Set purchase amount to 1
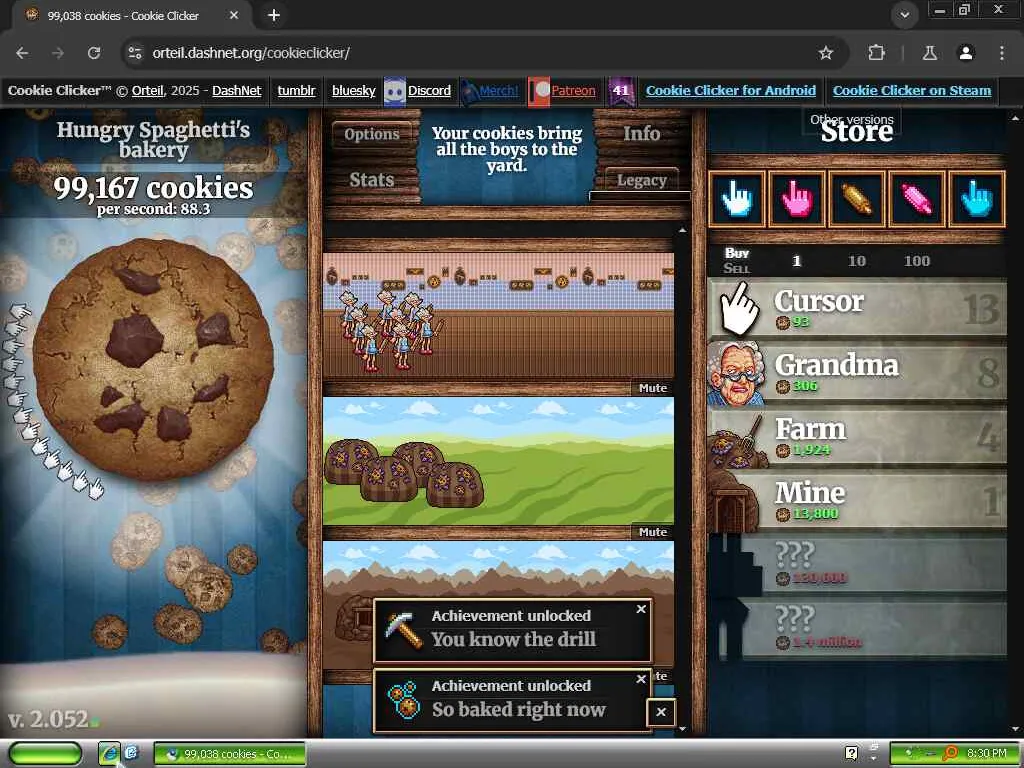This screenshot has height=768, width=1024. (x=796, y=261)
